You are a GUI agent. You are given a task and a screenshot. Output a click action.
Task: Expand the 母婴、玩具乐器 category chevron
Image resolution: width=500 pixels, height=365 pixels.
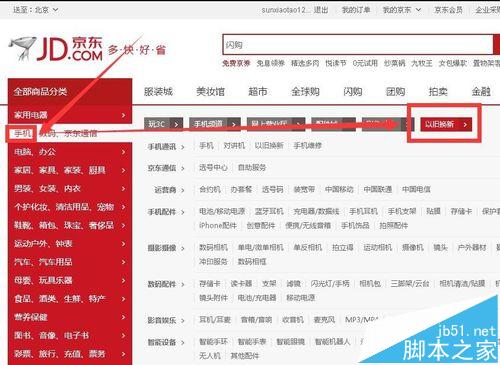tap(123, 280)
